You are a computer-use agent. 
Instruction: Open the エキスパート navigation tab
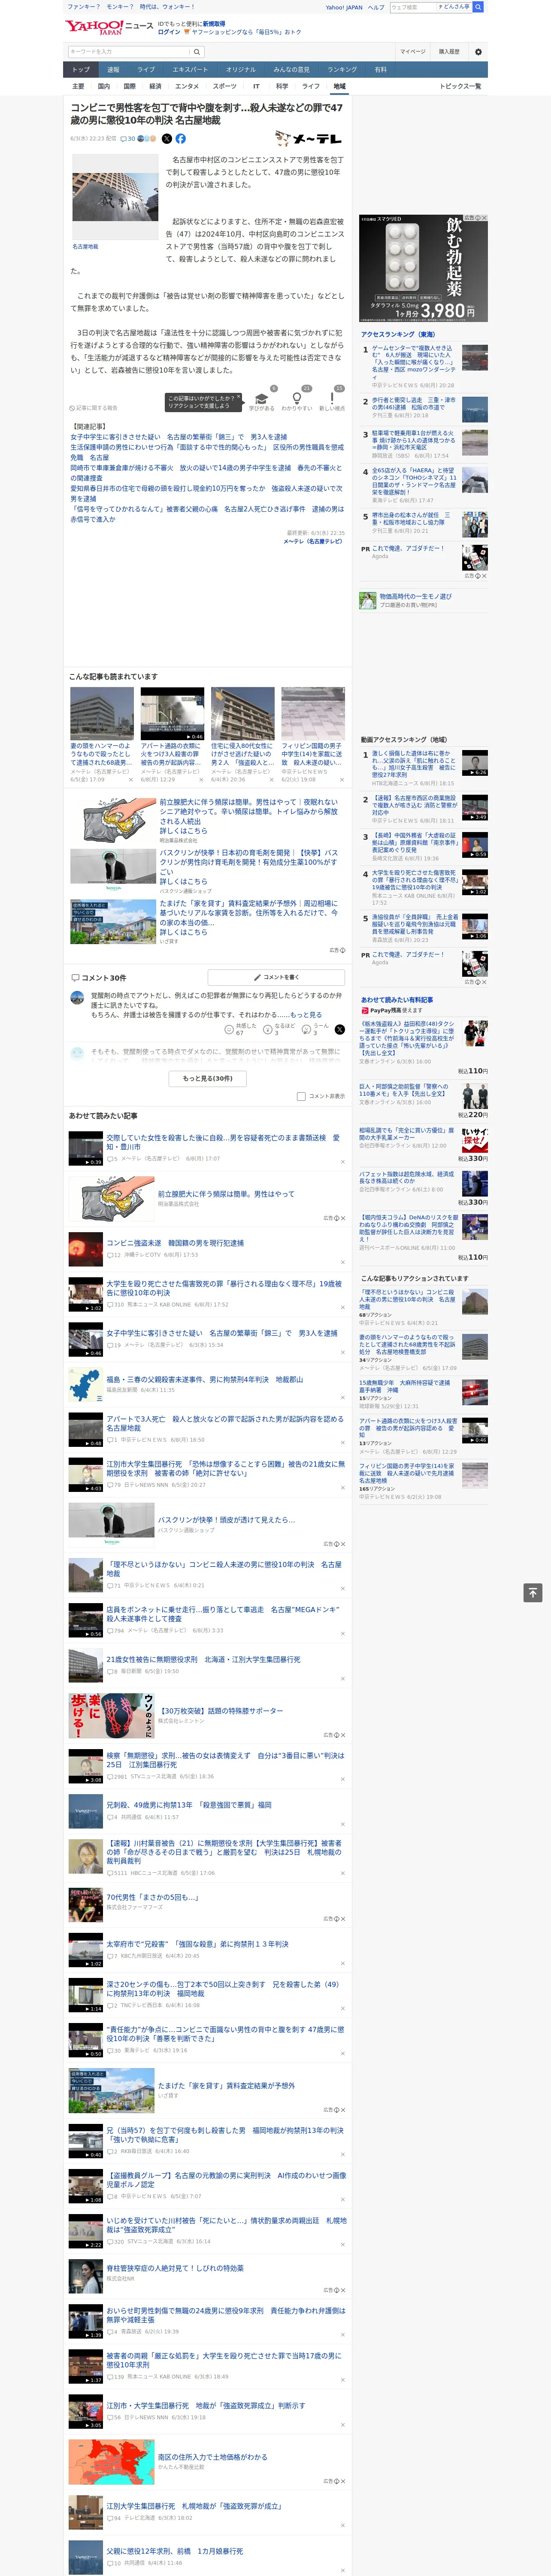tap(190, 70)
